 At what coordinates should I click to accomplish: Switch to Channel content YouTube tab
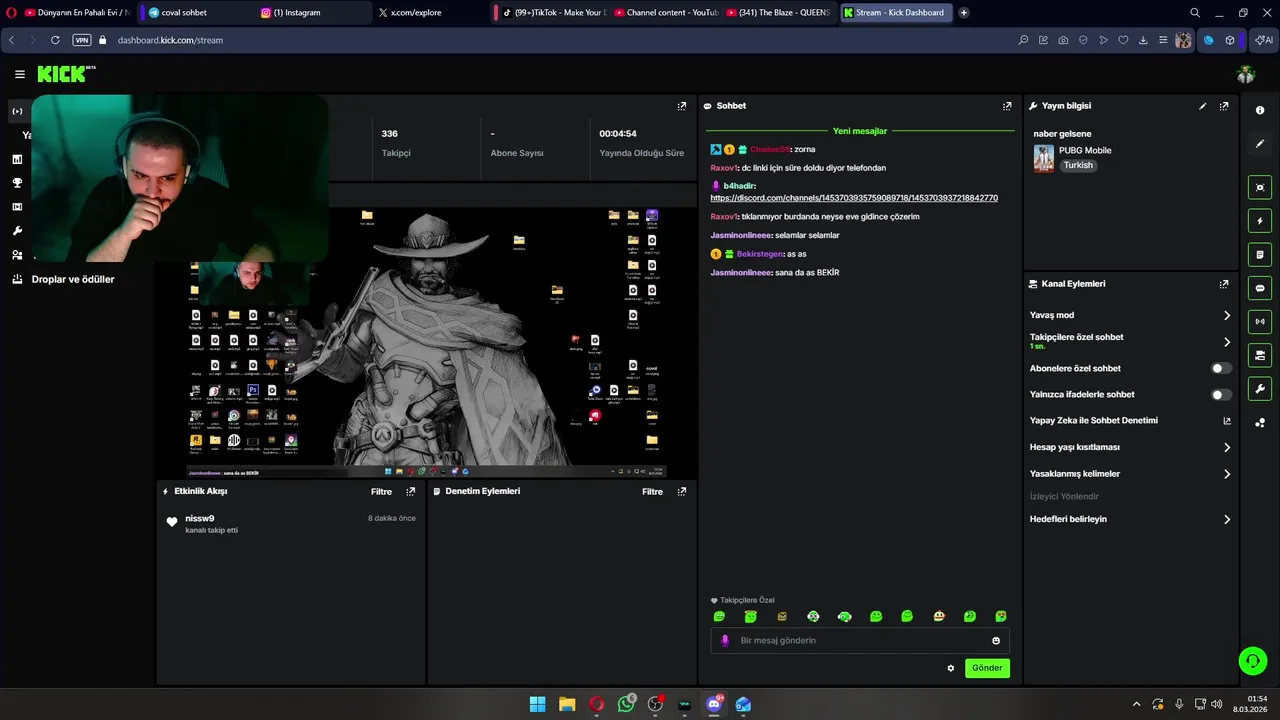pos(666,13)
